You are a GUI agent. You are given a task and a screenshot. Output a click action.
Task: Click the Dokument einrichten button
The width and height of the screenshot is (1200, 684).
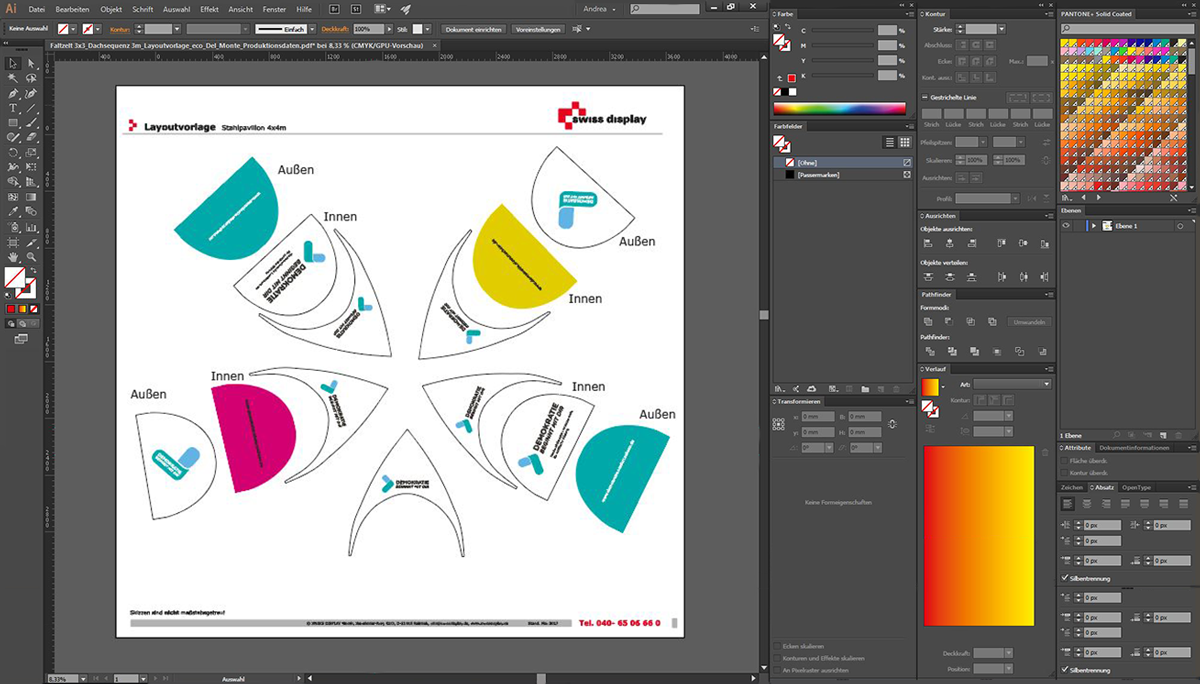tap(473, 30)
